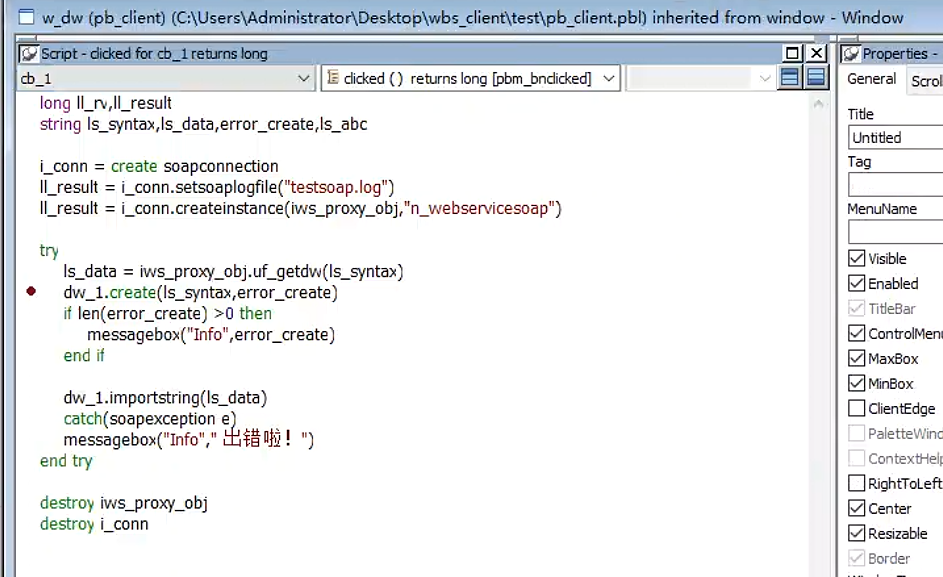Click 'i_conn = create soapconnection' line
This screenshot has height=577, width=943.
159,167
